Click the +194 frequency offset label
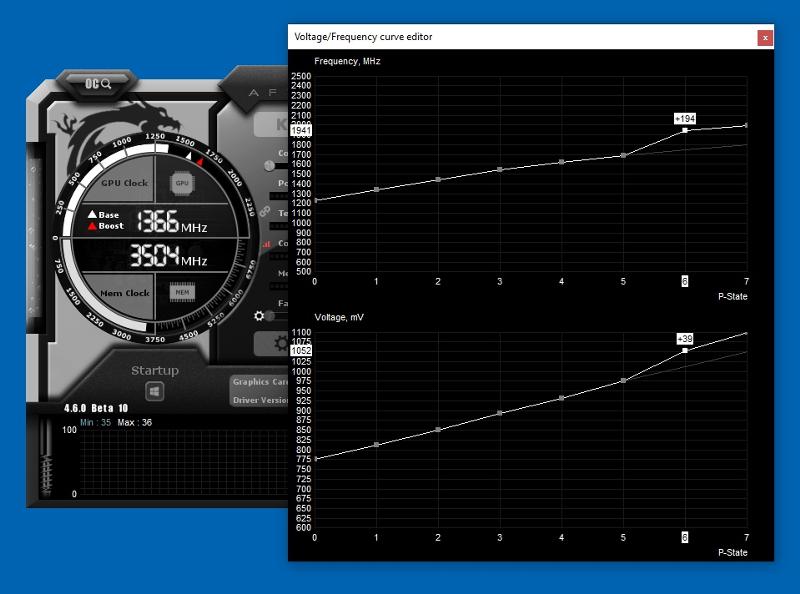Image resolution: width=800 pixels, height=594 pixels. click(x=683, y=117)
